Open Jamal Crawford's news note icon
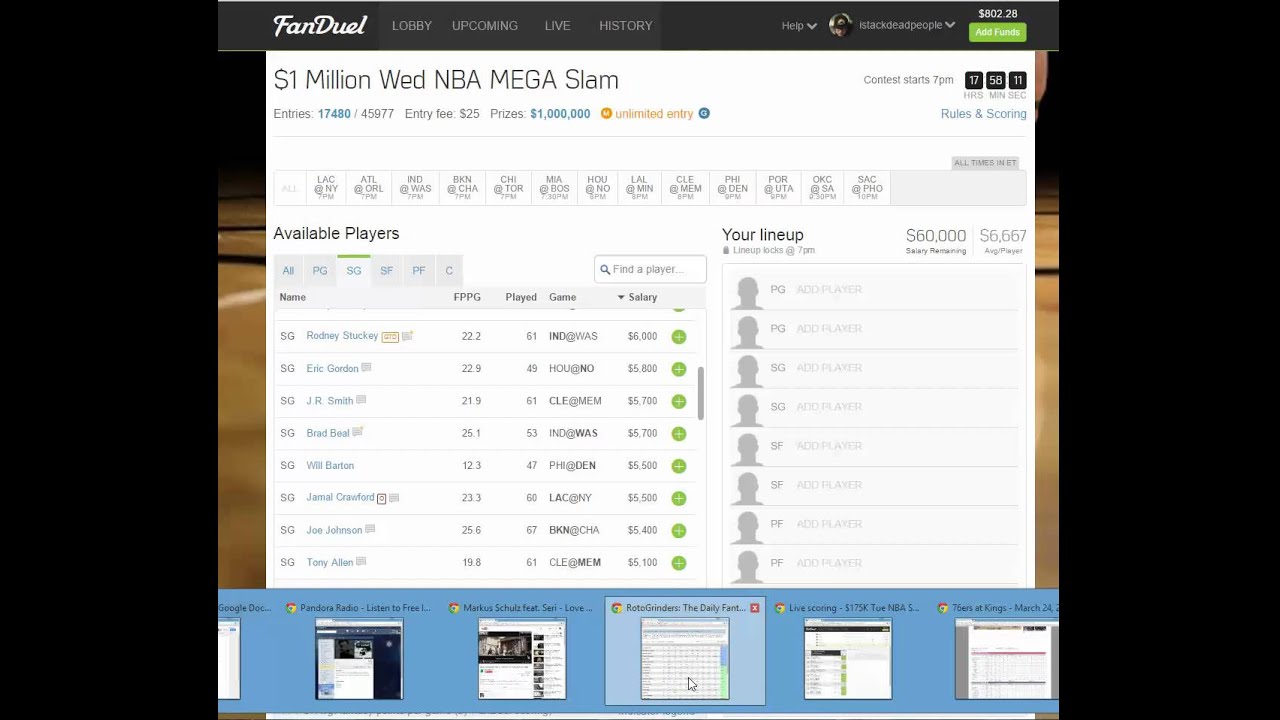1280x720 pixels. 394,497
